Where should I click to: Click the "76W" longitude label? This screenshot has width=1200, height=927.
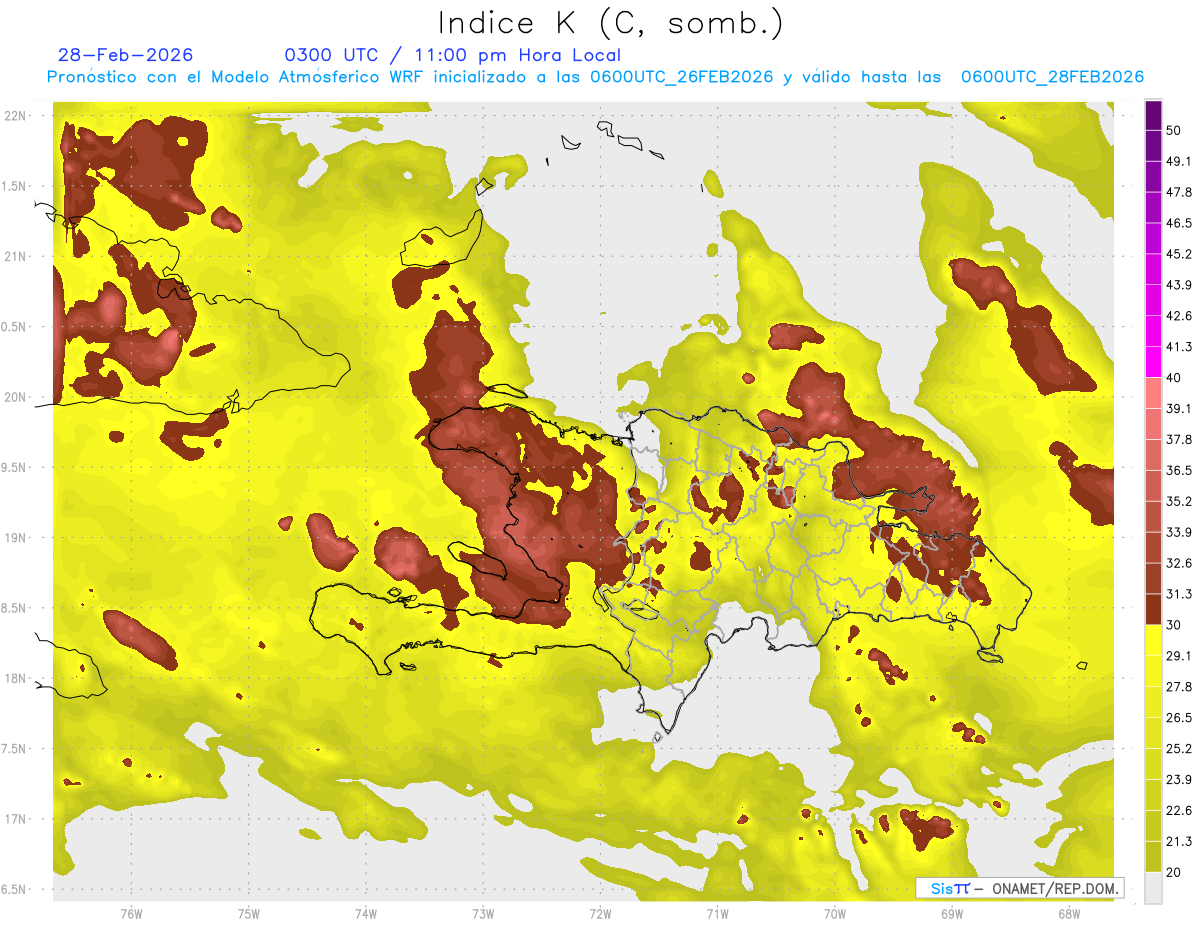[x=131, y=913]
